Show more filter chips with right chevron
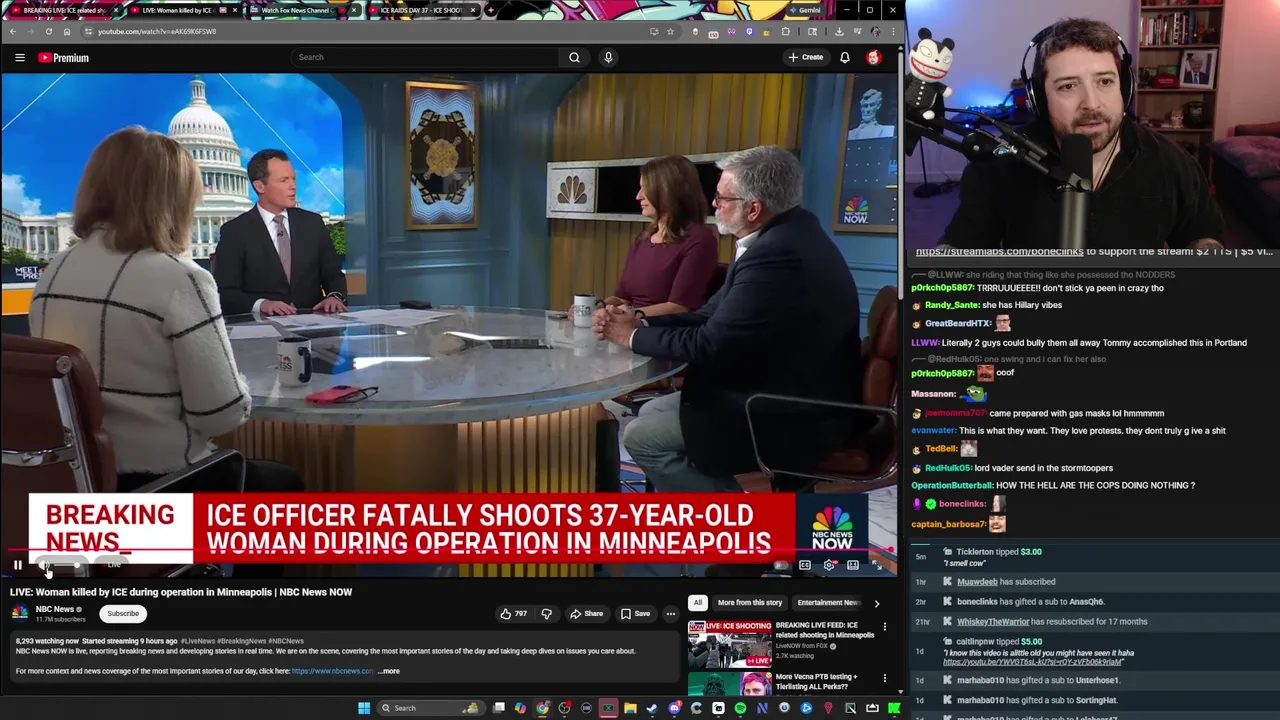1280x720 pixels. point(877,603)
